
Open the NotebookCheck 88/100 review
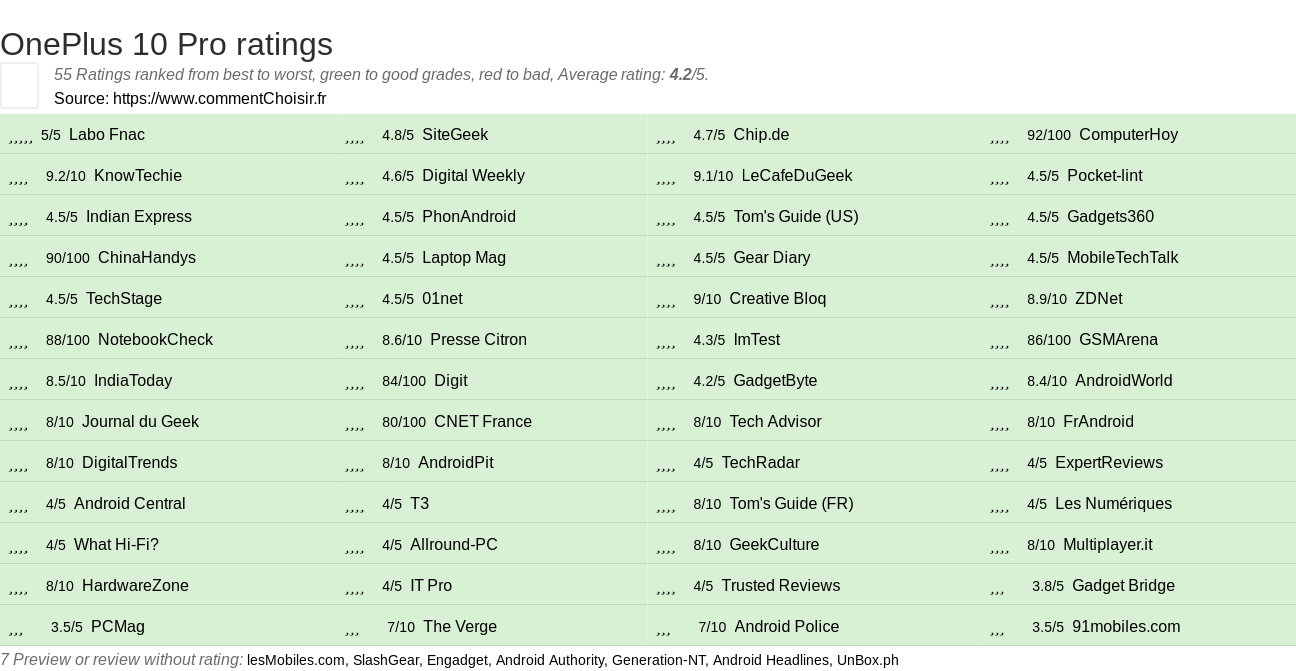(155, 340)
